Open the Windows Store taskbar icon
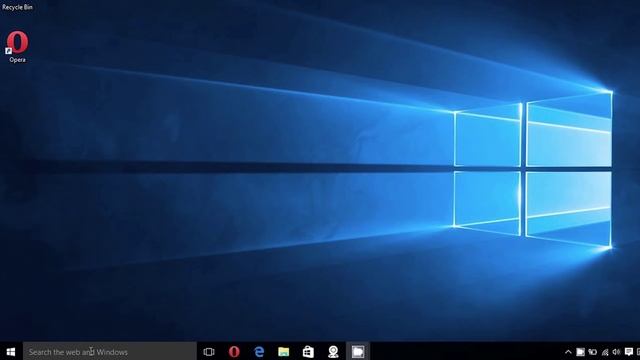The image size is (640, 360). pos(308,351)
